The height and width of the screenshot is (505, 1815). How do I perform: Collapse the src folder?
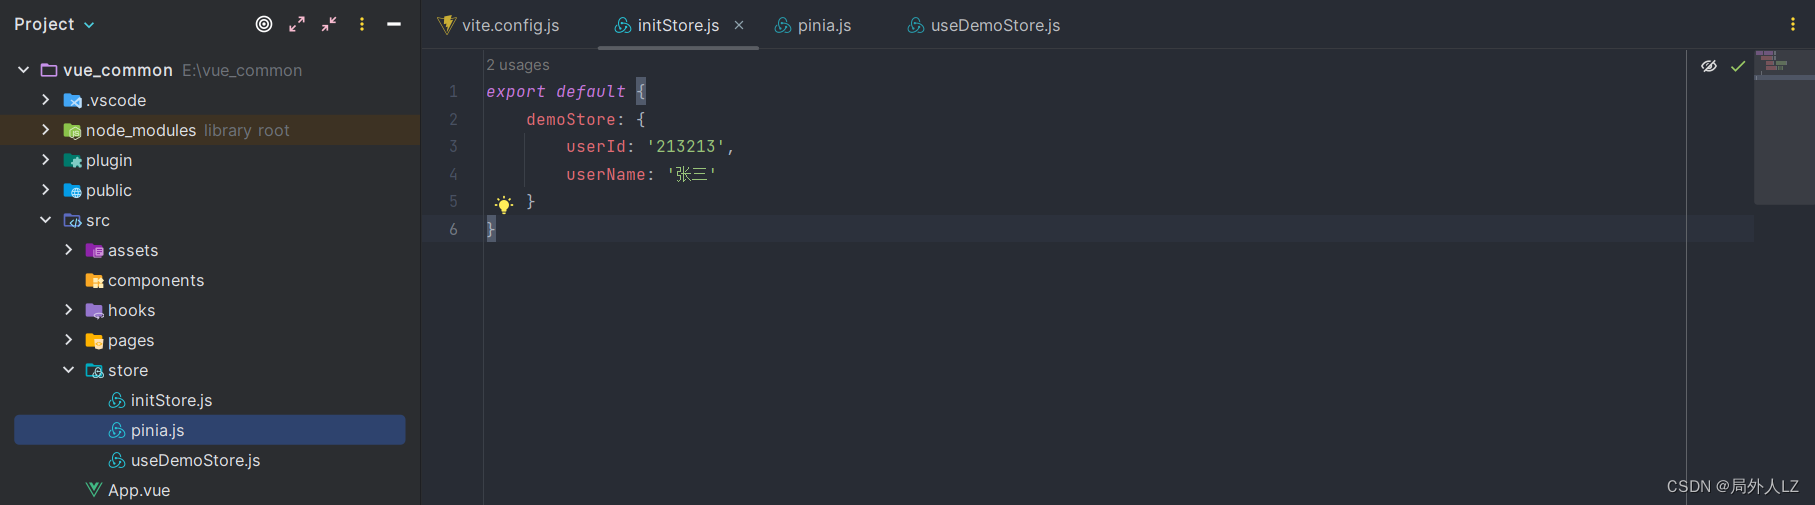click(46, 220)
